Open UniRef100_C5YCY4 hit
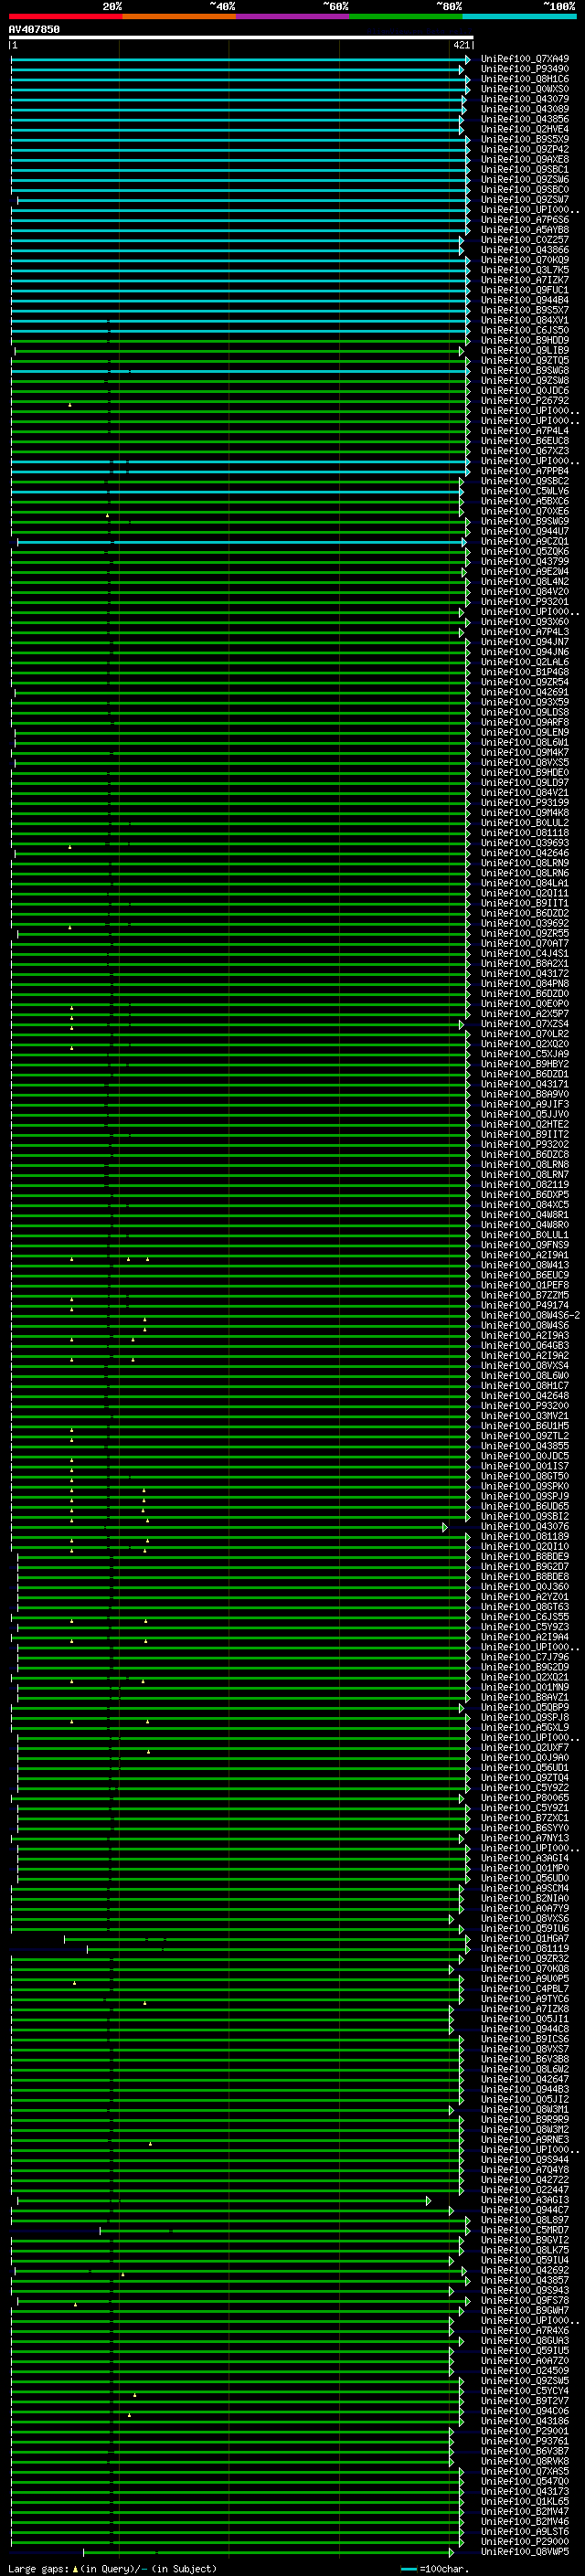 point(525,2391)
